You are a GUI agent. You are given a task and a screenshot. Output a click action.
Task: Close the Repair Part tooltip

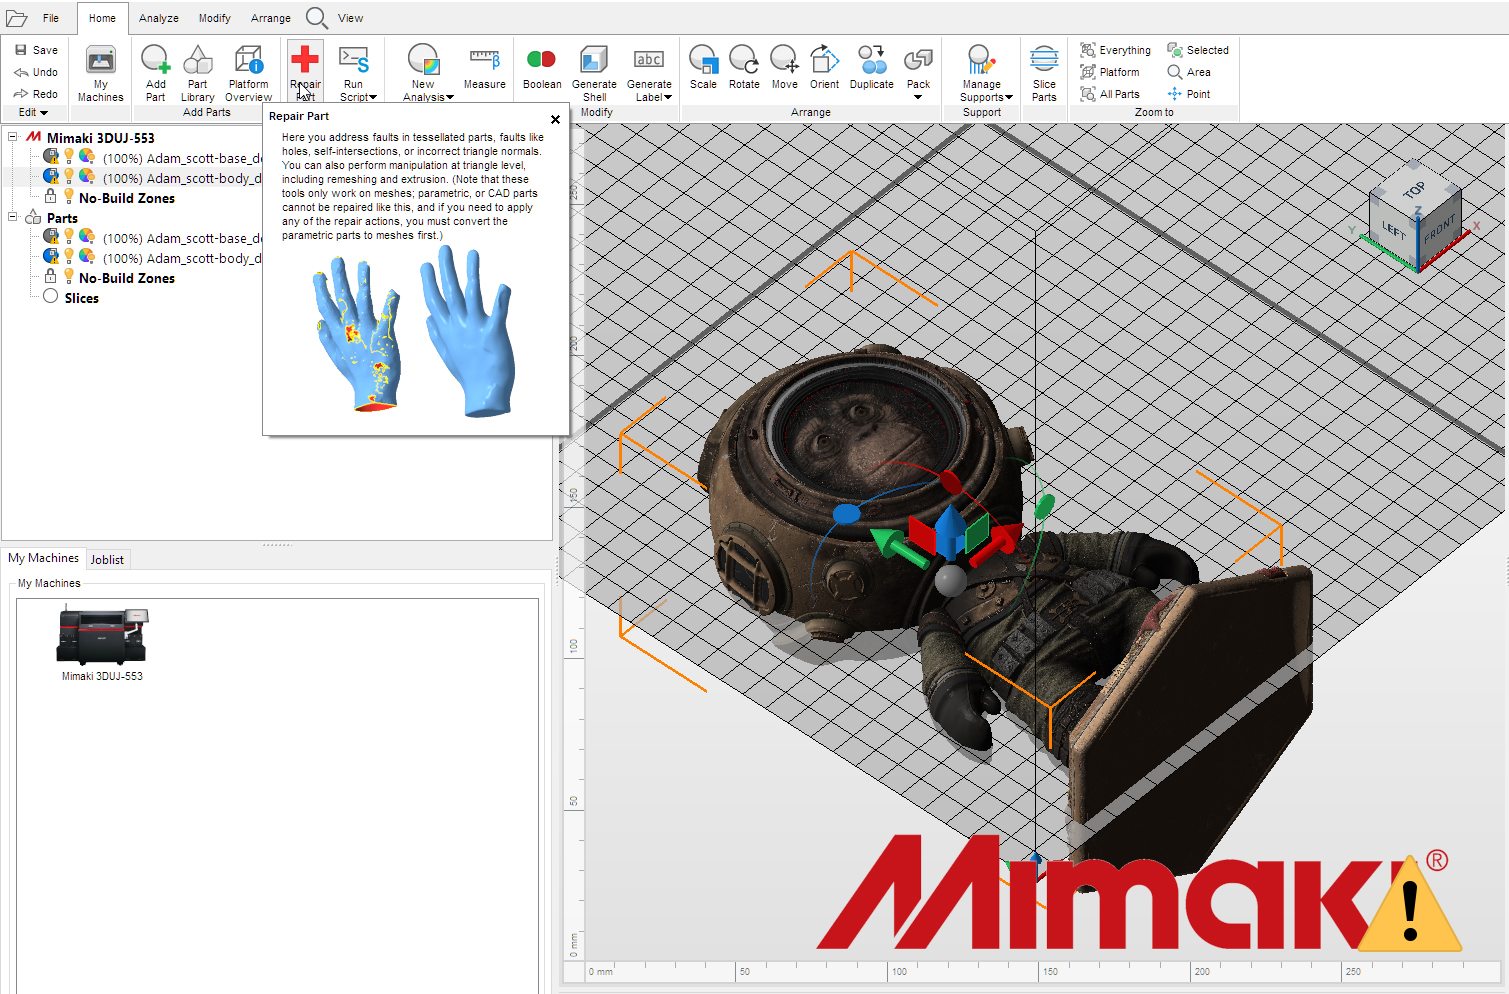(555, 119)
